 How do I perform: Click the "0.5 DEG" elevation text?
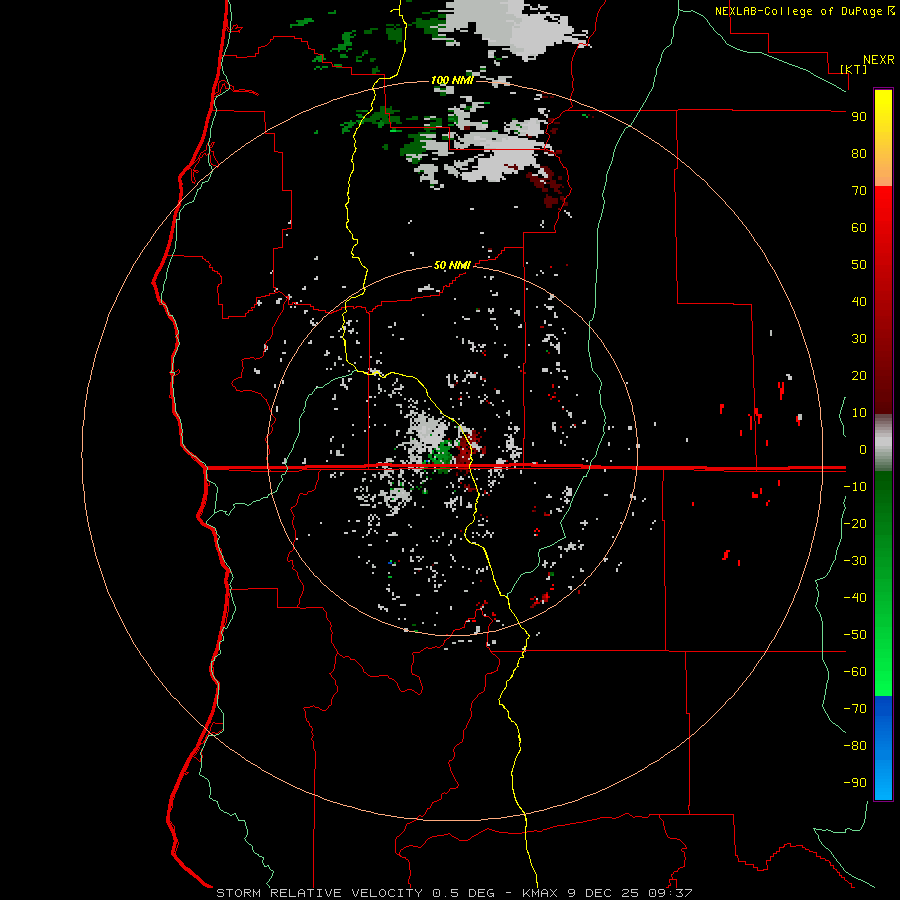pyautogui.click(x=463, y=893)
